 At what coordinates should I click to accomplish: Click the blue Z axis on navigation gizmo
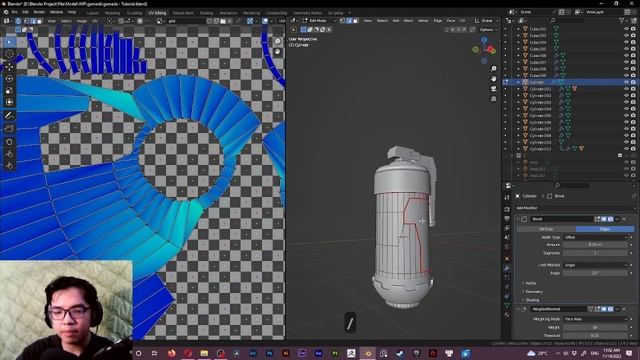coord(484,40)
